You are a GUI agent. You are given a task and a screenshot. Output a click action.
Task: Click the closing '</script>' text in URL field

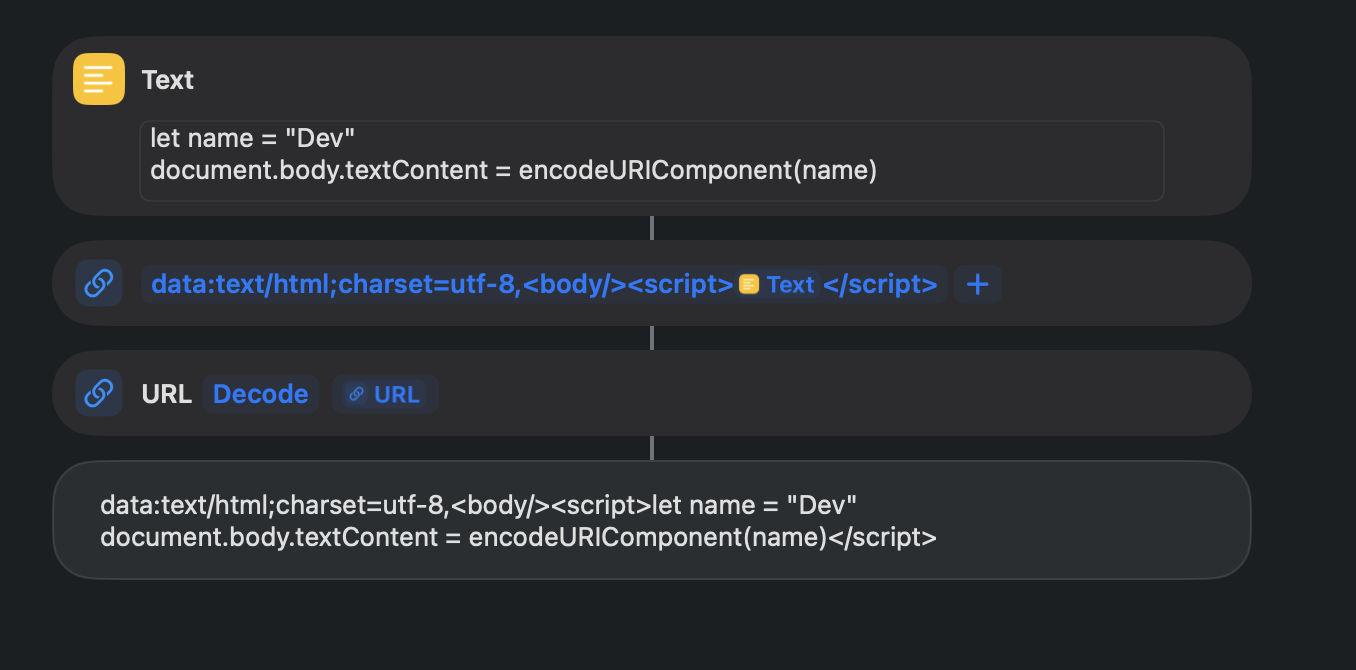pyautogui.click(x=880, y=285)
